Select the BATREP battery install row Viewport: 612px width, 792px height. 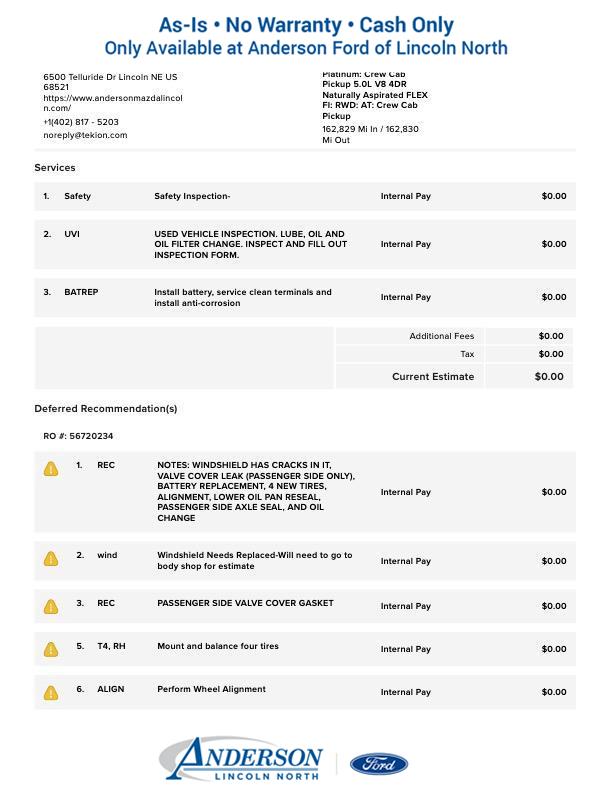click(305, 297)
